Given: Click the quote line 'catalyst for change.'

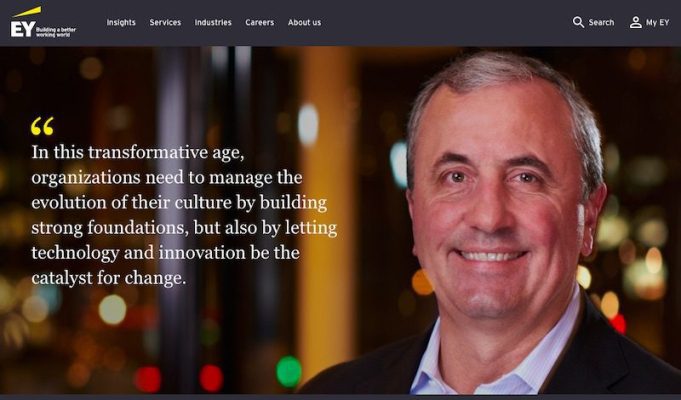Looking at the screenshot, I should [x=109, y=278].
